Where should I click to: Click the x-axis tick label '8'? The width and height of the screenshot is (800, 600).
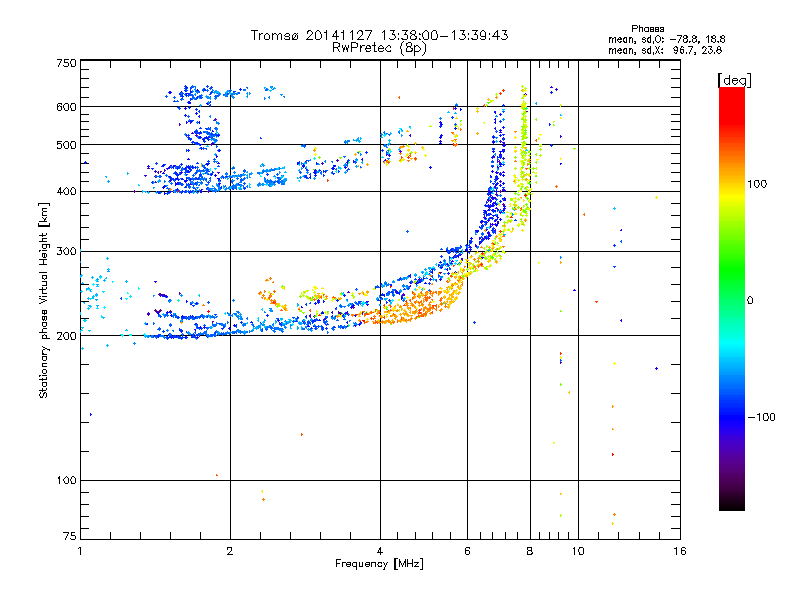coord(530,551)
